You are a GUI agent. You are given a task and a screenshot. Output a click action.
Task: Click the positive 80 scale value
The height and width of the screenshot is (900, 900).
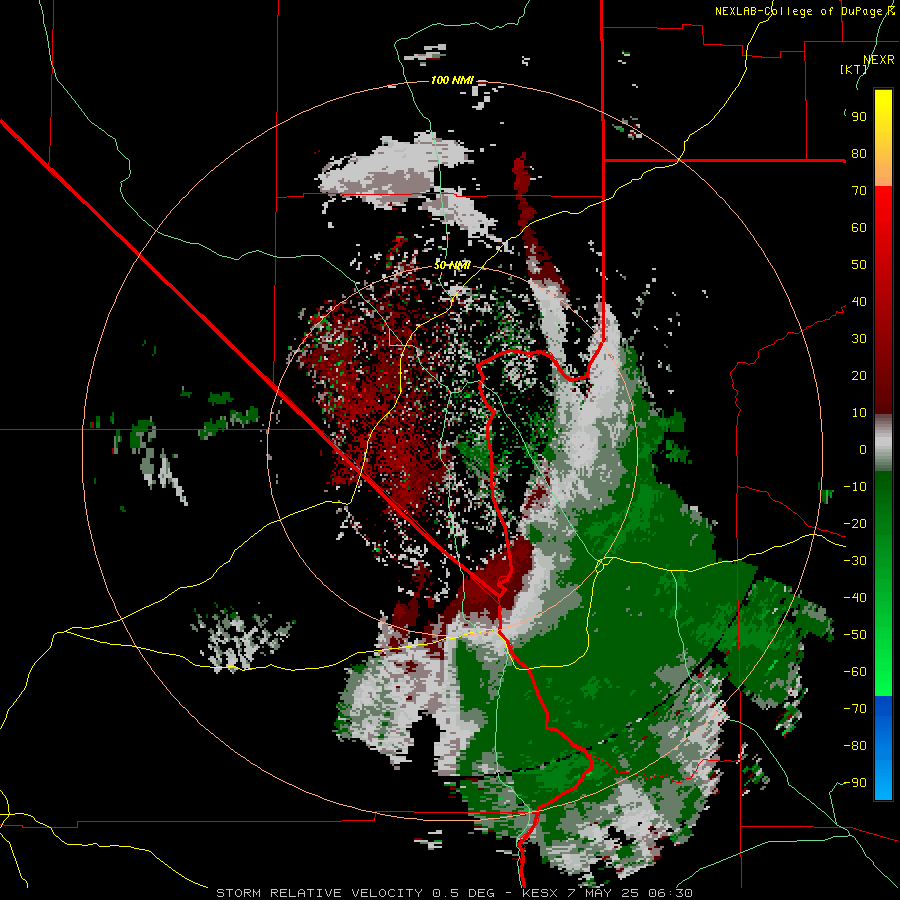point(859,154)
